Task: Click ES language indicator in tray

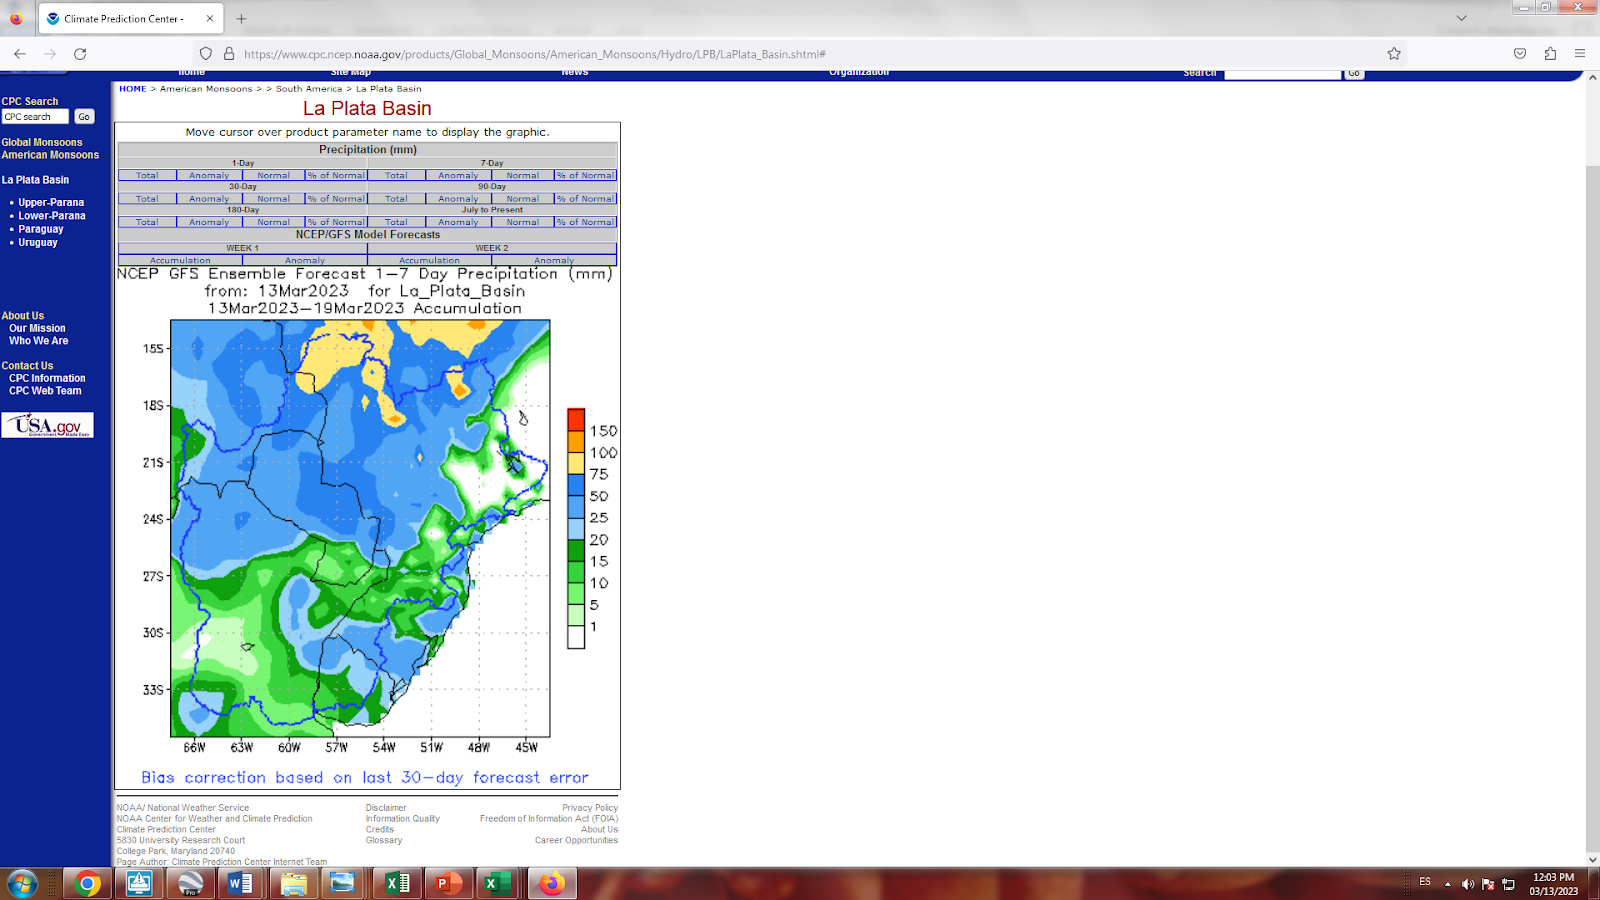Action: [x=1425, y=882]
